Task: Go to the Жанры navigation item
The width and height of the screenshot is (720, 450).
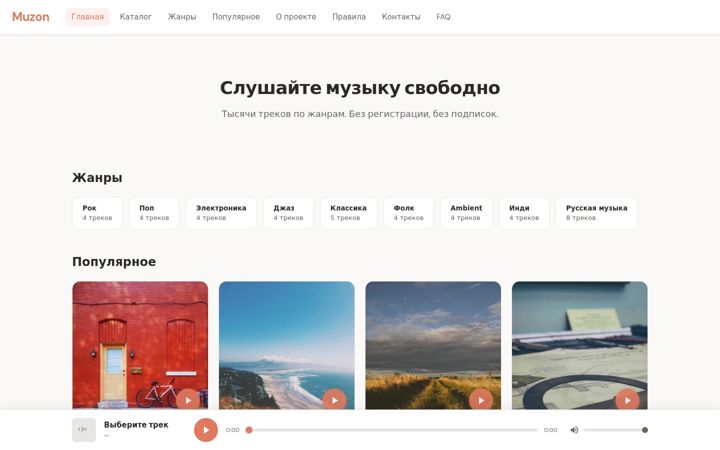Action: tap(182, 17)
